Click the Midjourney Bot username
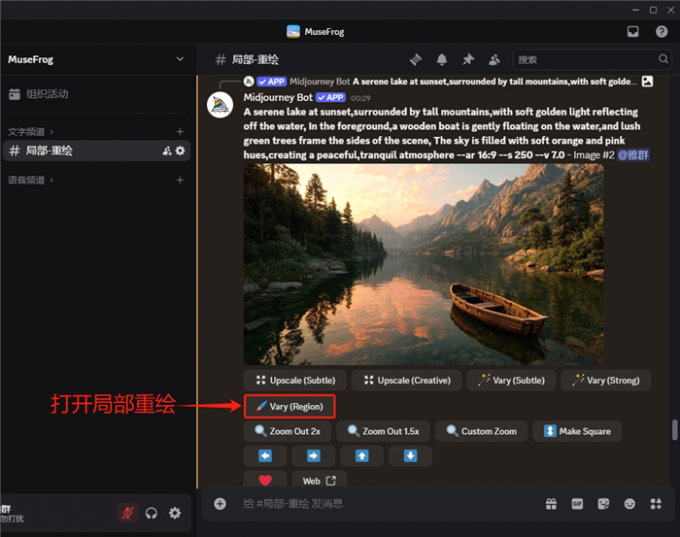Image resolution: width=680 pixels, height=537 pixels. point(278,98)
